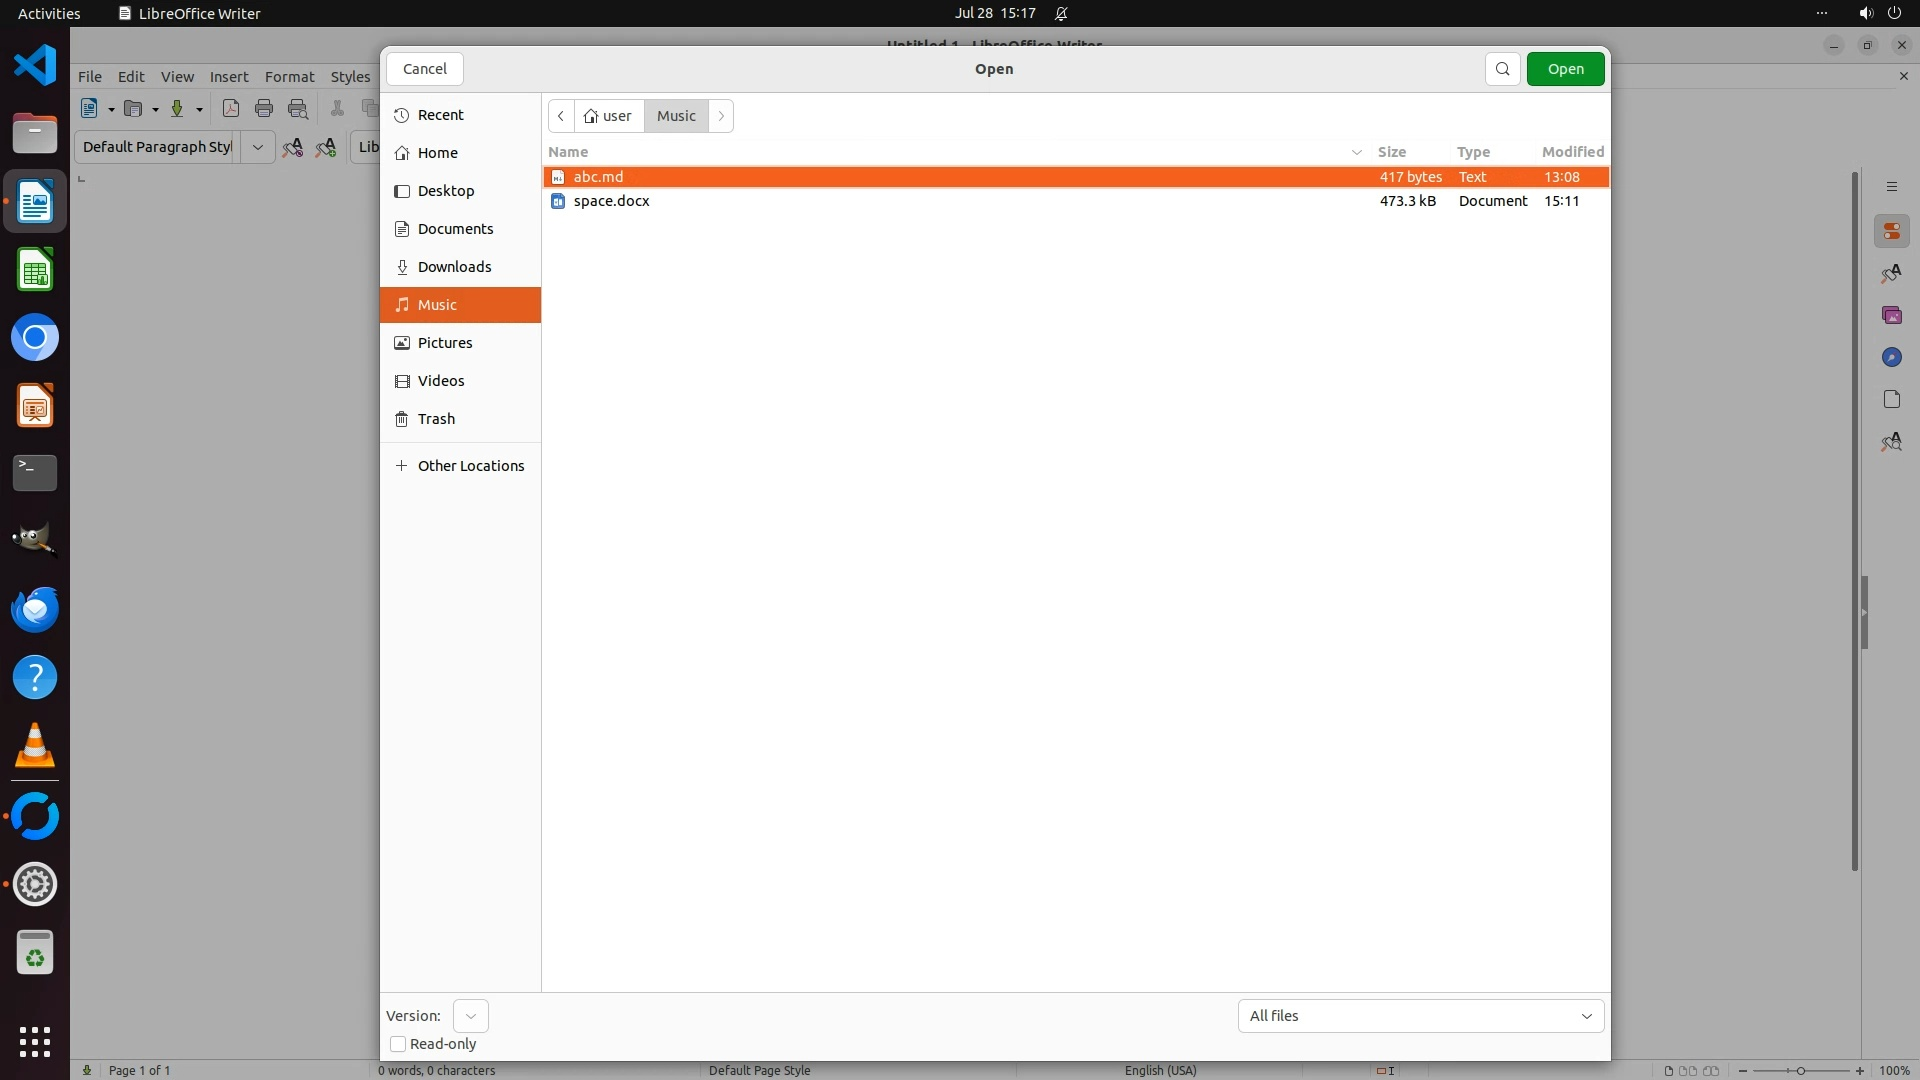This screenshot has width=1920, height=1080.
Task: Click the Export as PDF toolbar icon
Action: pyautogui.click(x=231, y=109)
